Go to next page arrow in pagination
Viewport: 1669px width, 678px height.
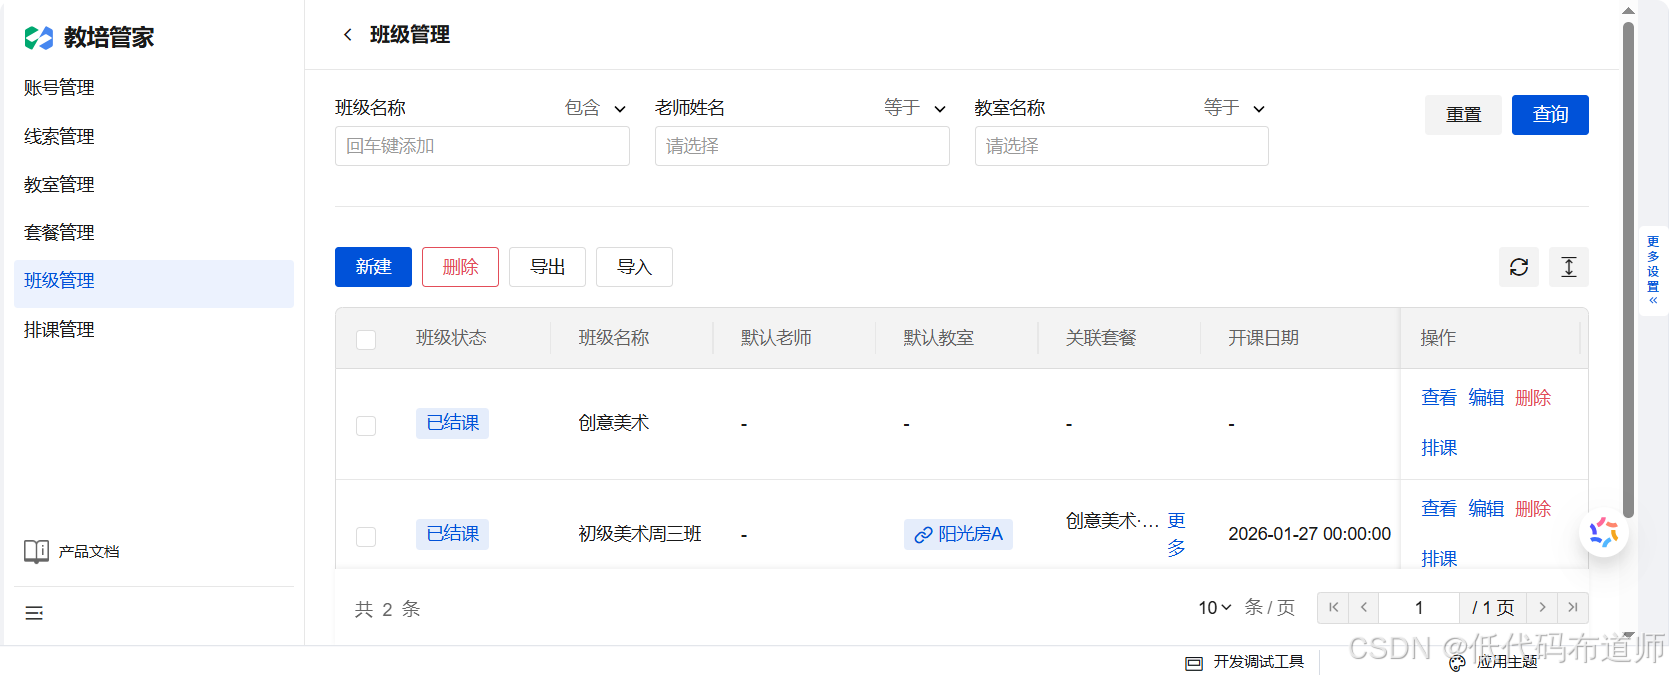coord(1542,608)
